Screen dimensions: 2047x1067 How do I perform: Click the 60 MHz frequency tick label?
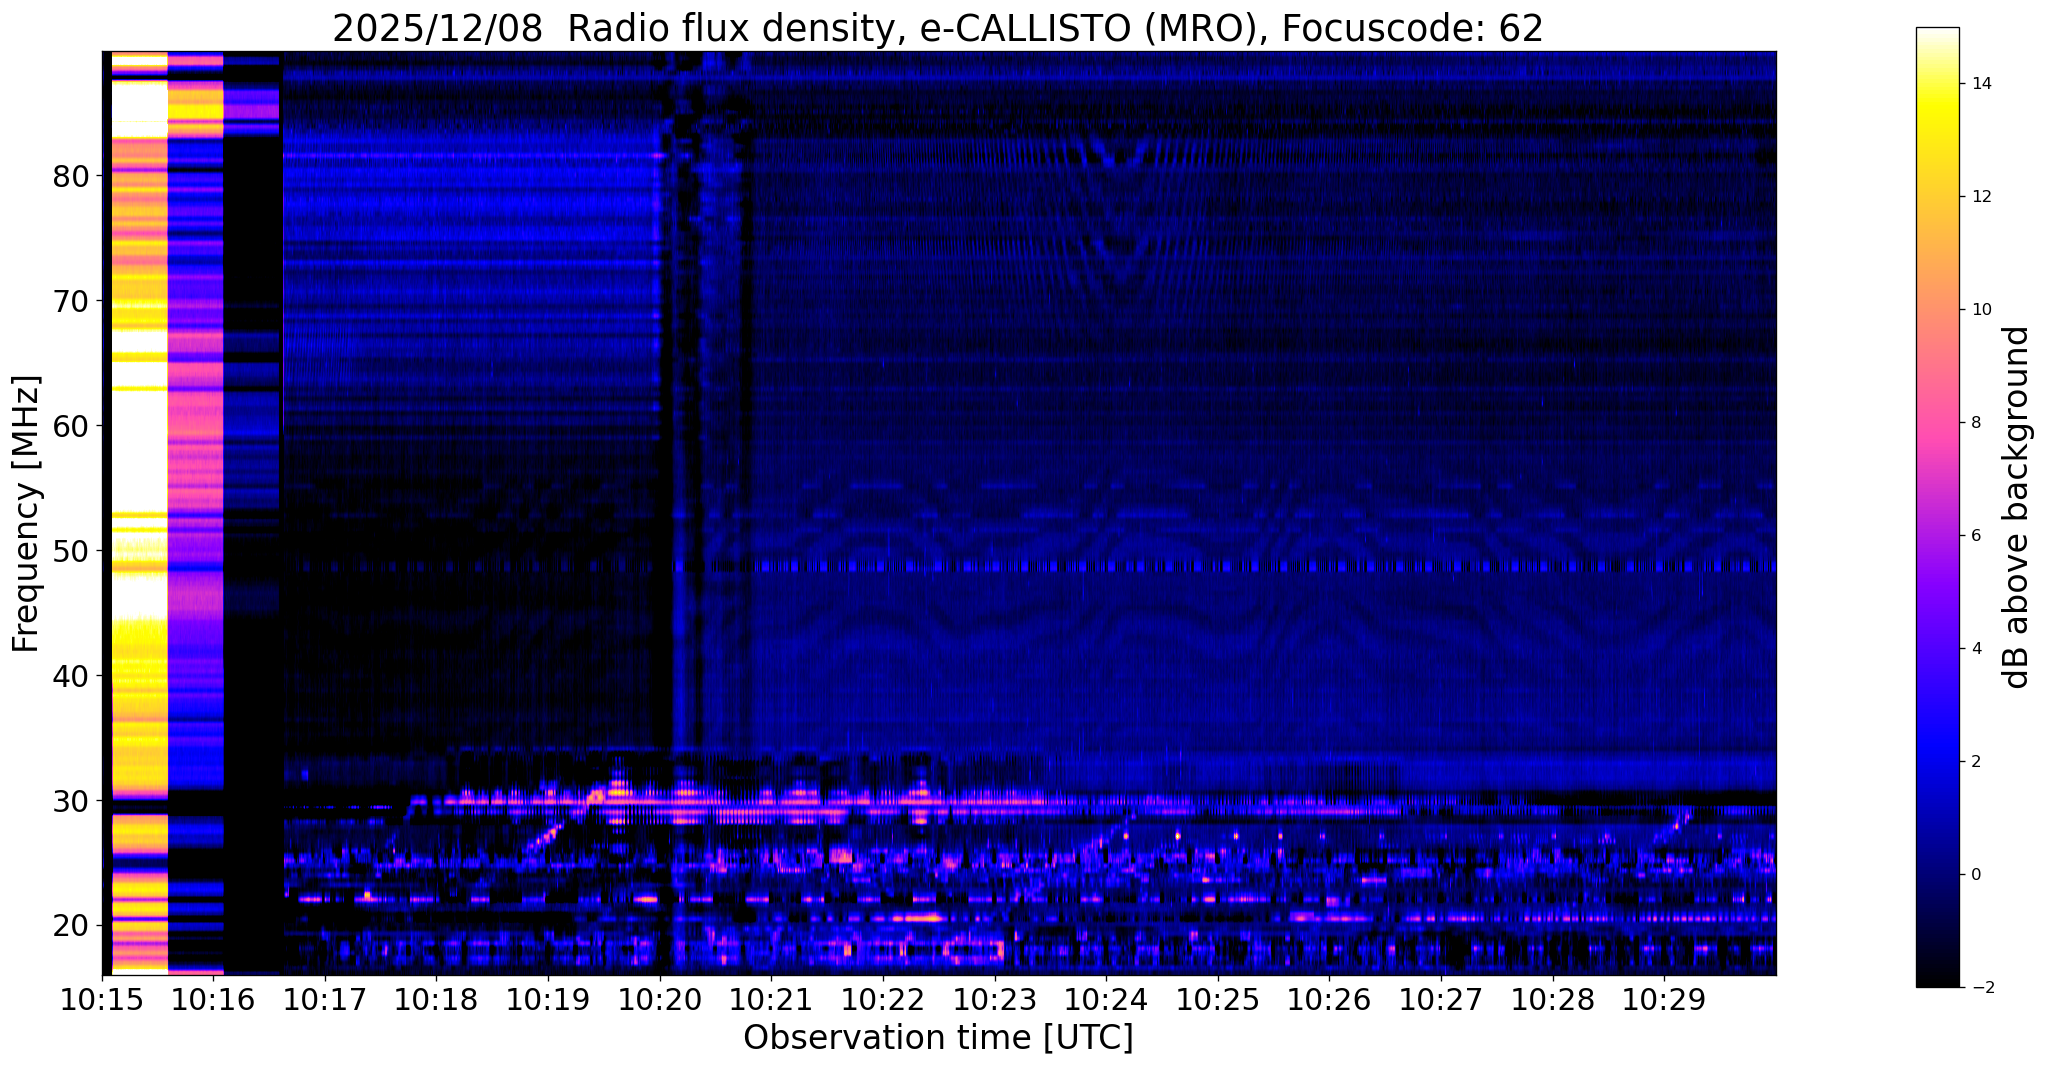click(x=70, y=426)
